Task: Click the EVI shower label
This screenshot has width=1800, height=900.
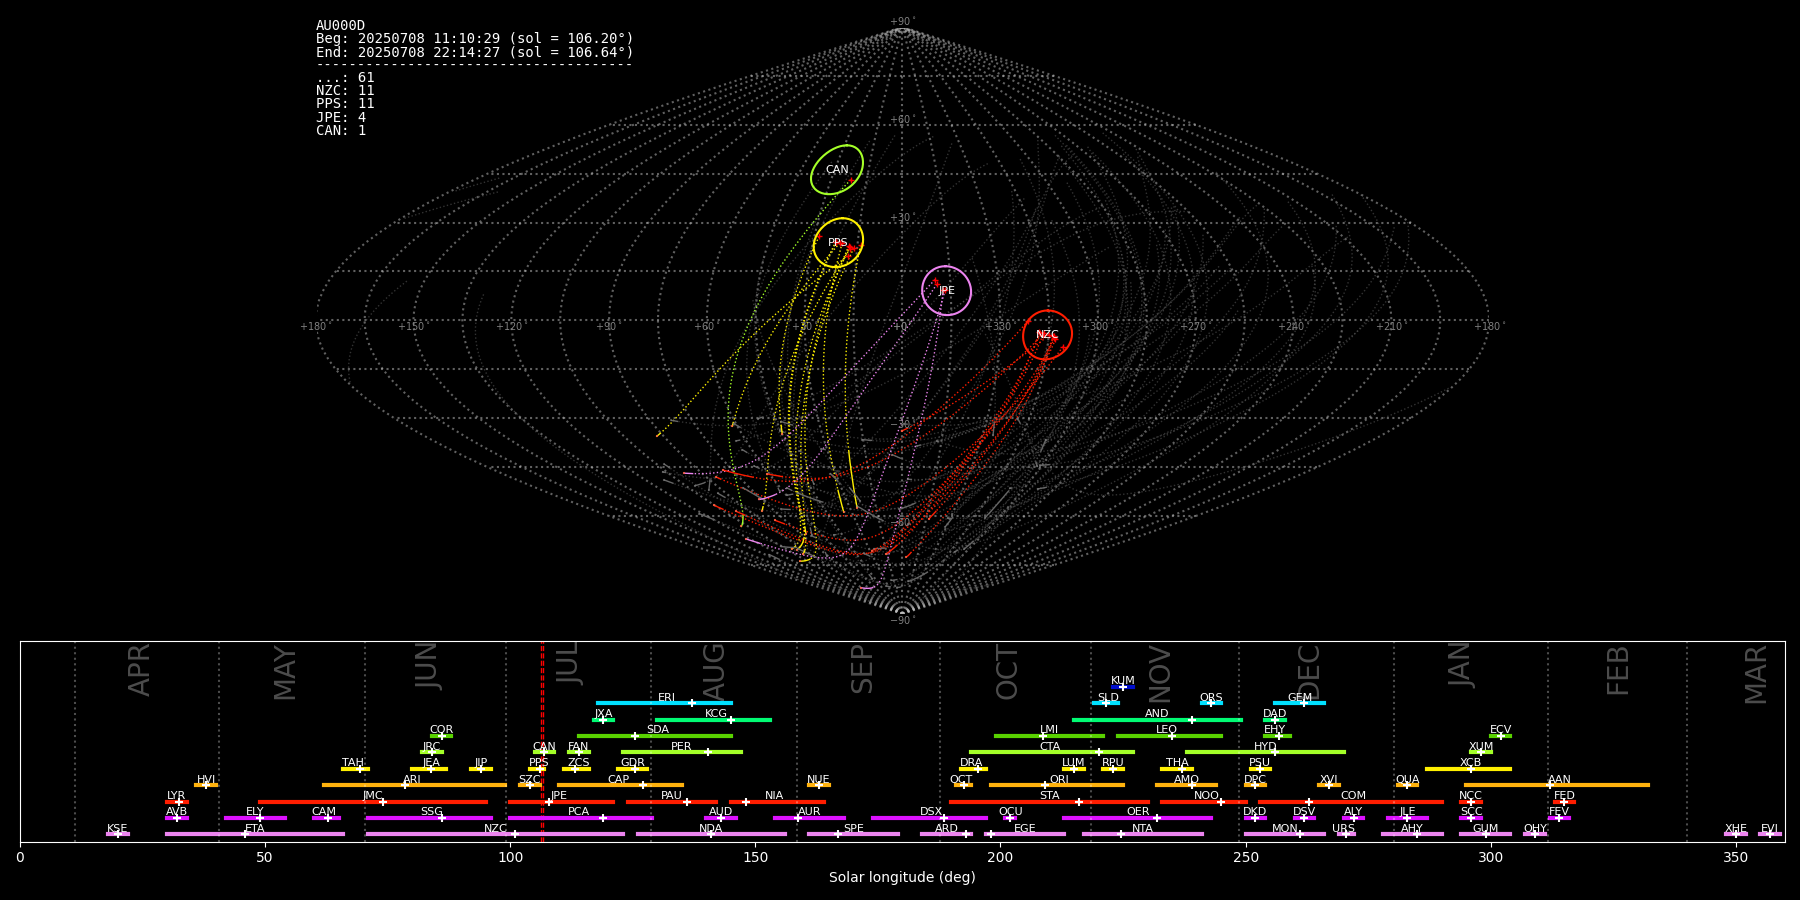Action: pos(1769,829)
